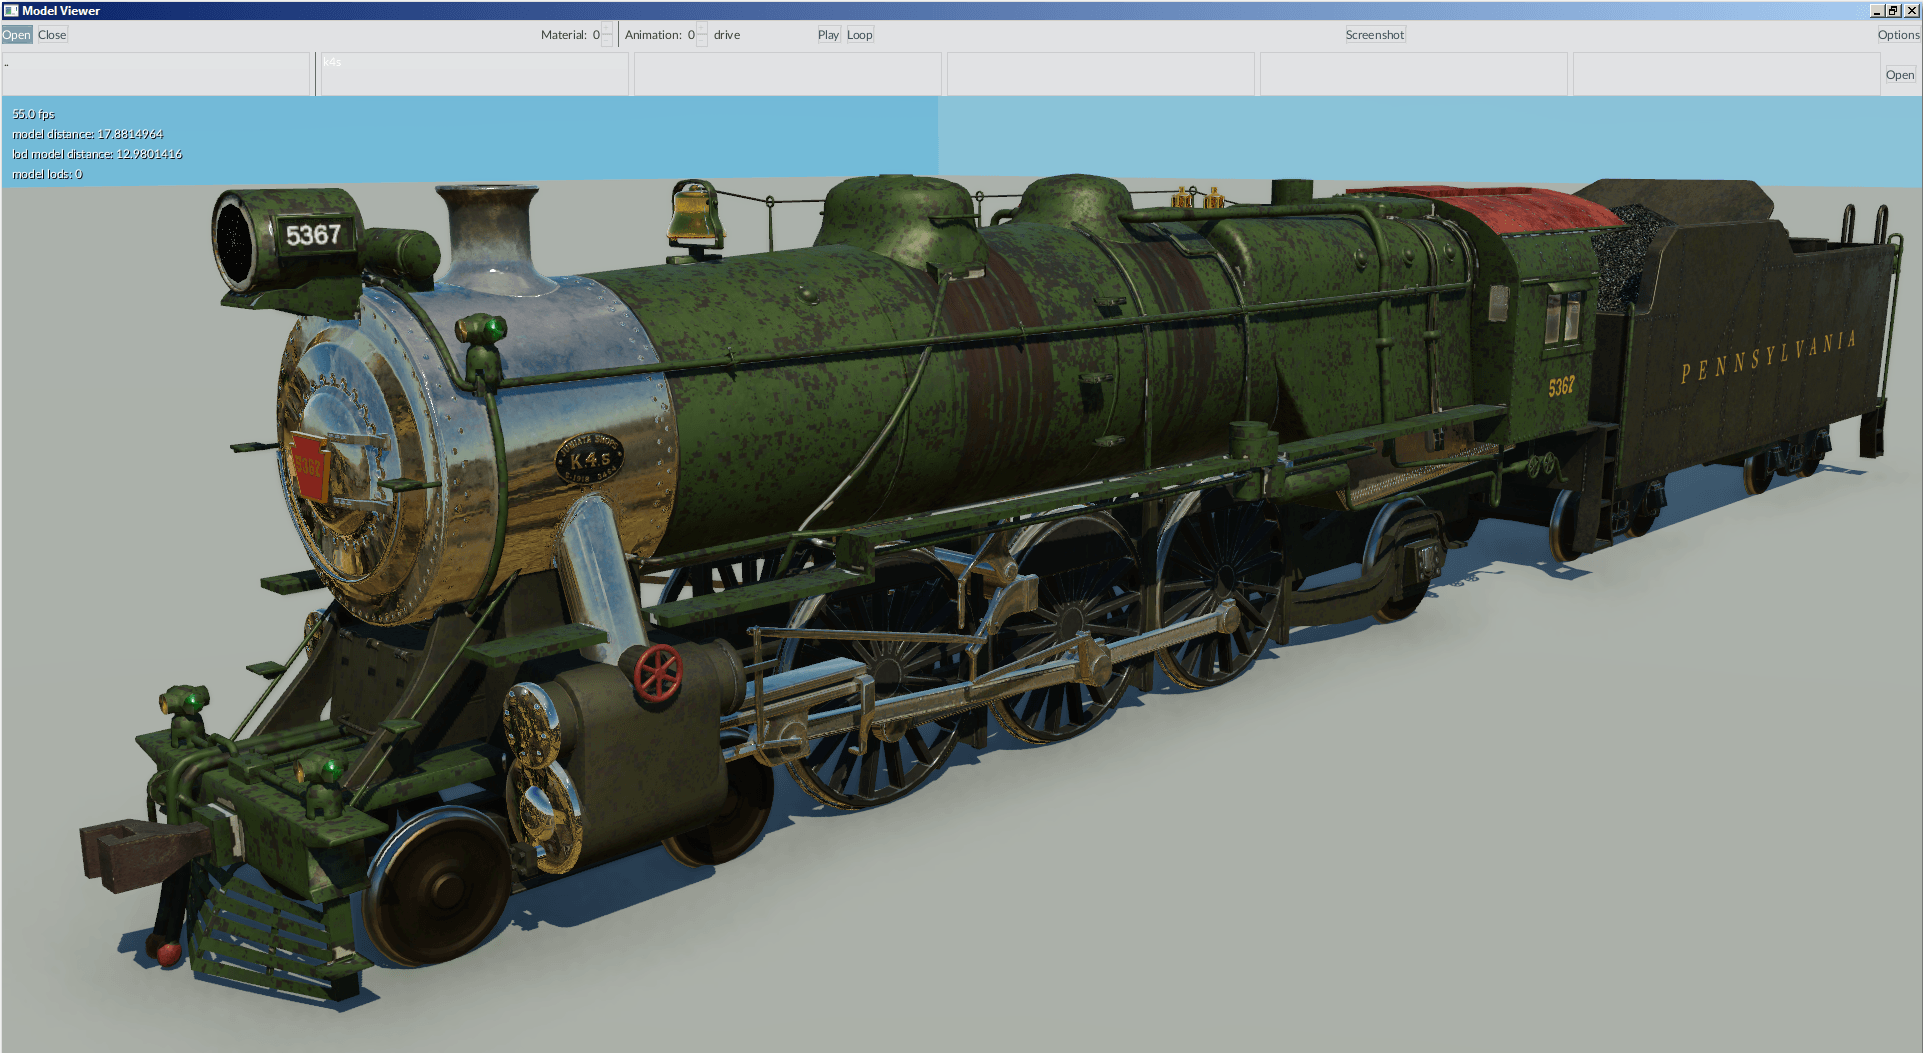Image resolution: width=1923 pixels, height=1053 pixels.
Task: Click the 'model distance: 17.8814964' text
Action: pos(88,134)
